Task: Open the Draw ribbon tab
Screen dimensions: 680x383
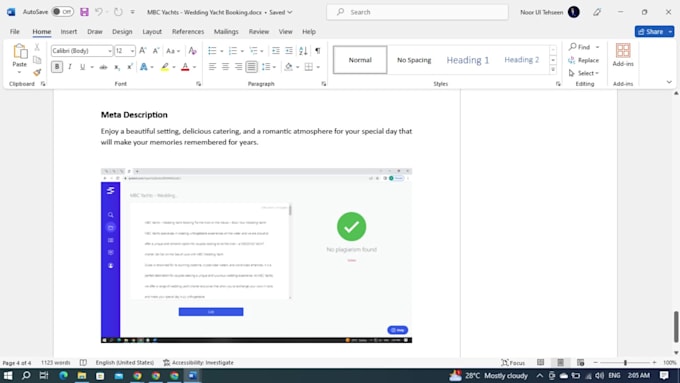Action: (x=95, y=32)
